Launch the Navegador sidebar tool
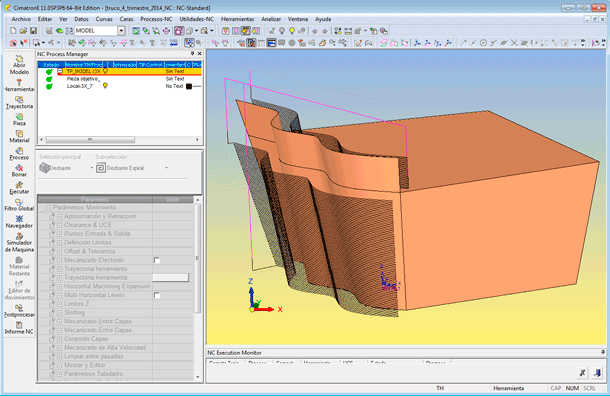610x396 pixels. [x=19, y=222]
